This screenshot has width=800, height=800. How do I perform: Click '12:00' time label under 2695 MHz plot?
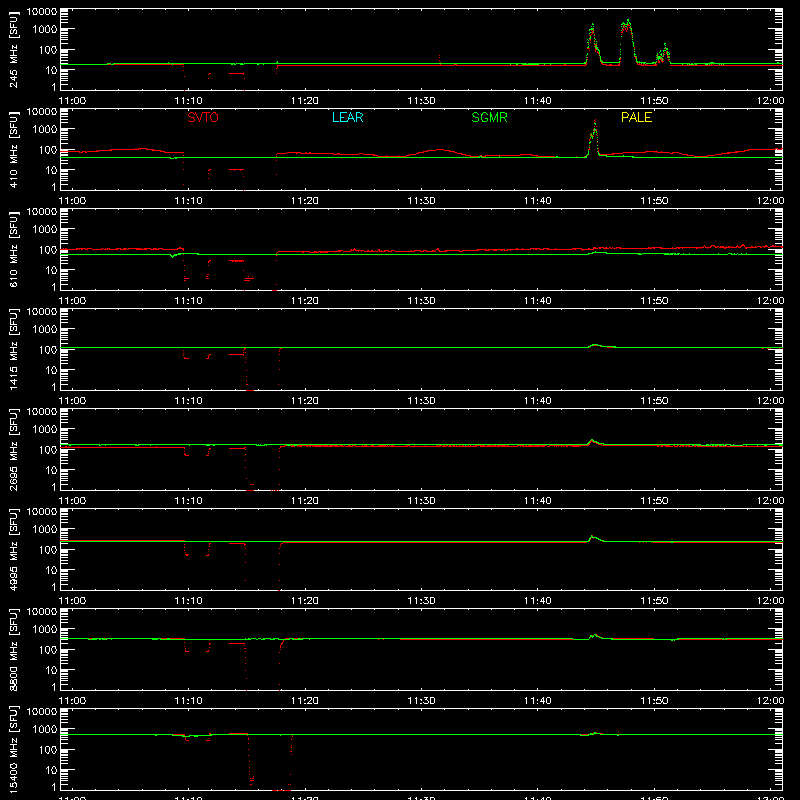click(770, 501)
